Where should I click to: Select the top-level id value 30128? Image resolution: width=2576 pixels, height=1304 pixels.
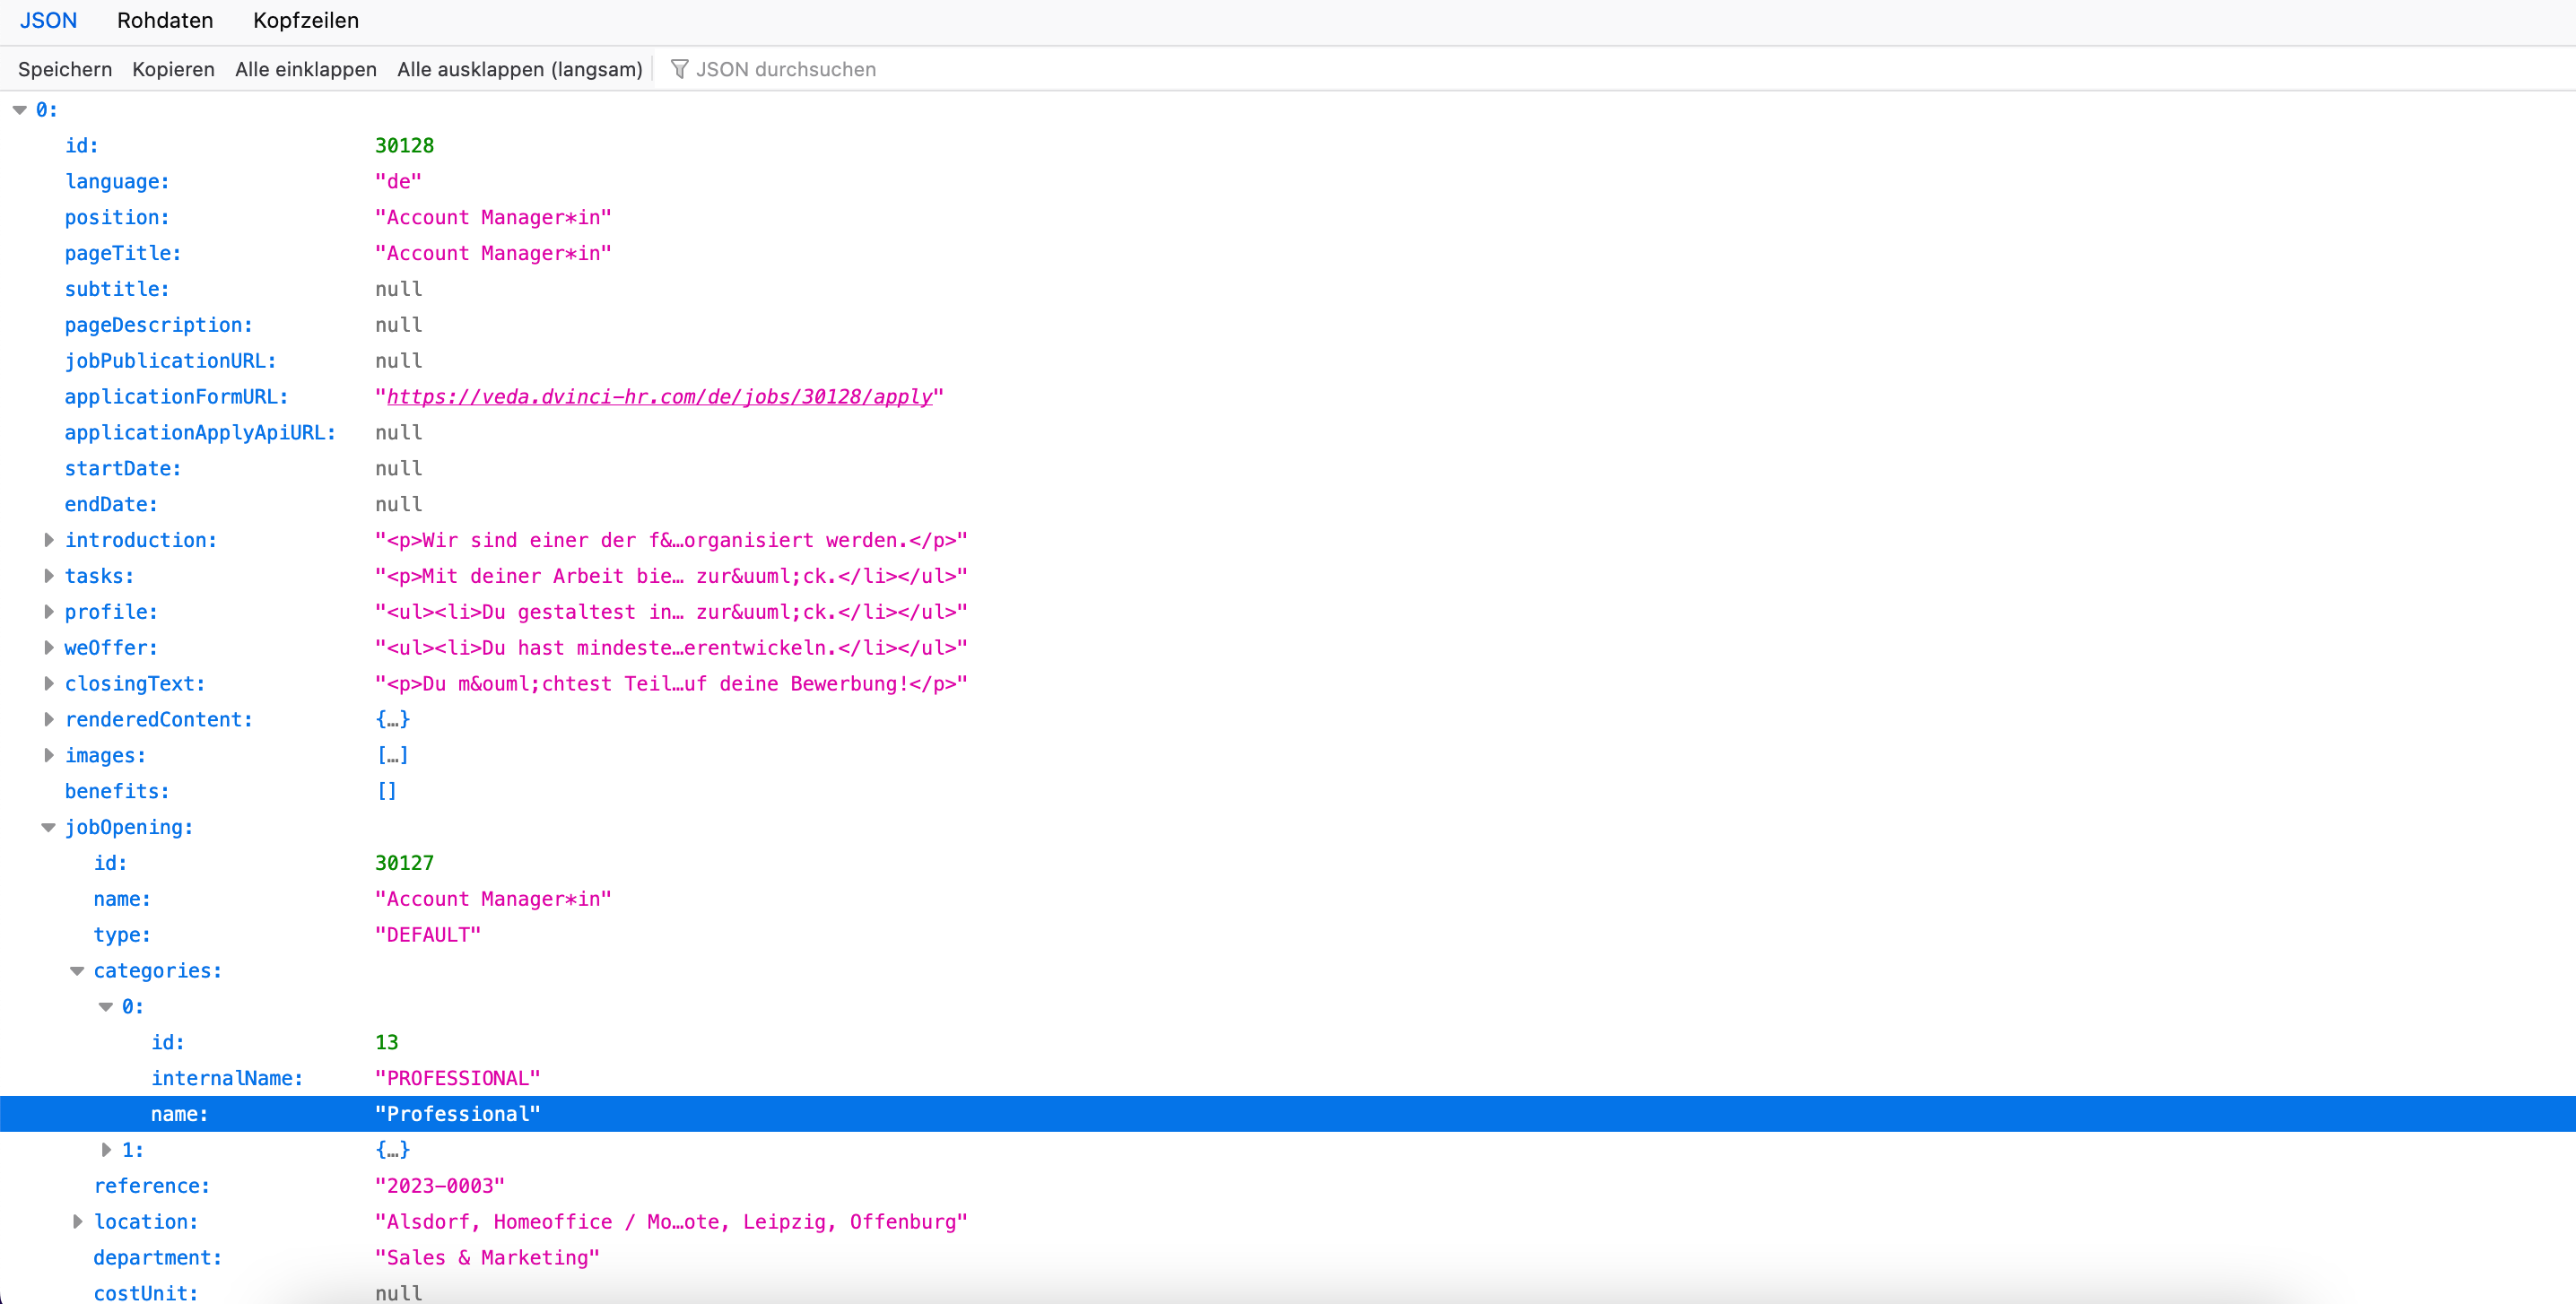coord(404,146)
